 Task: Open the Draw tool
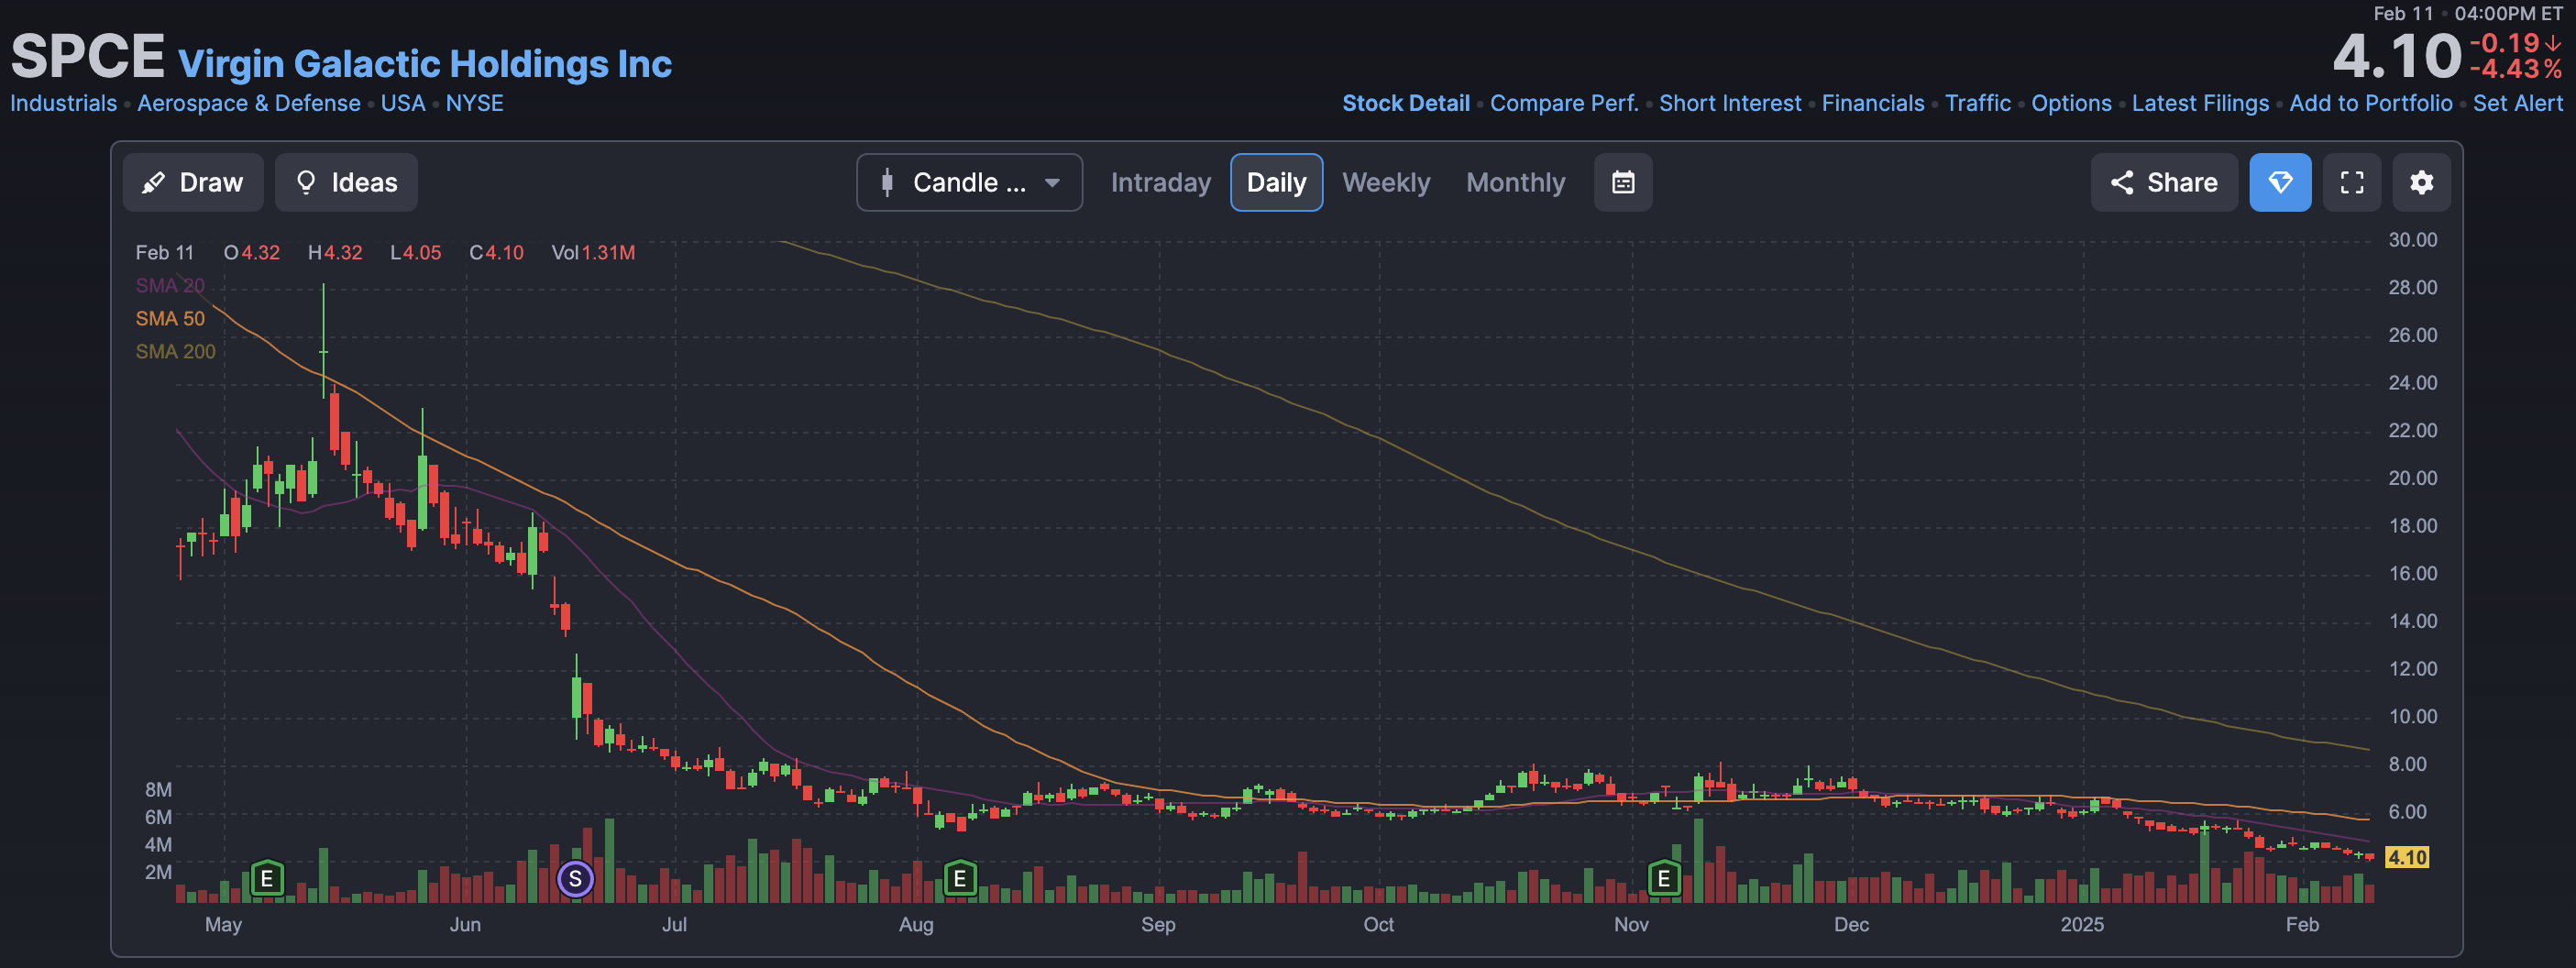coord(193,182)
